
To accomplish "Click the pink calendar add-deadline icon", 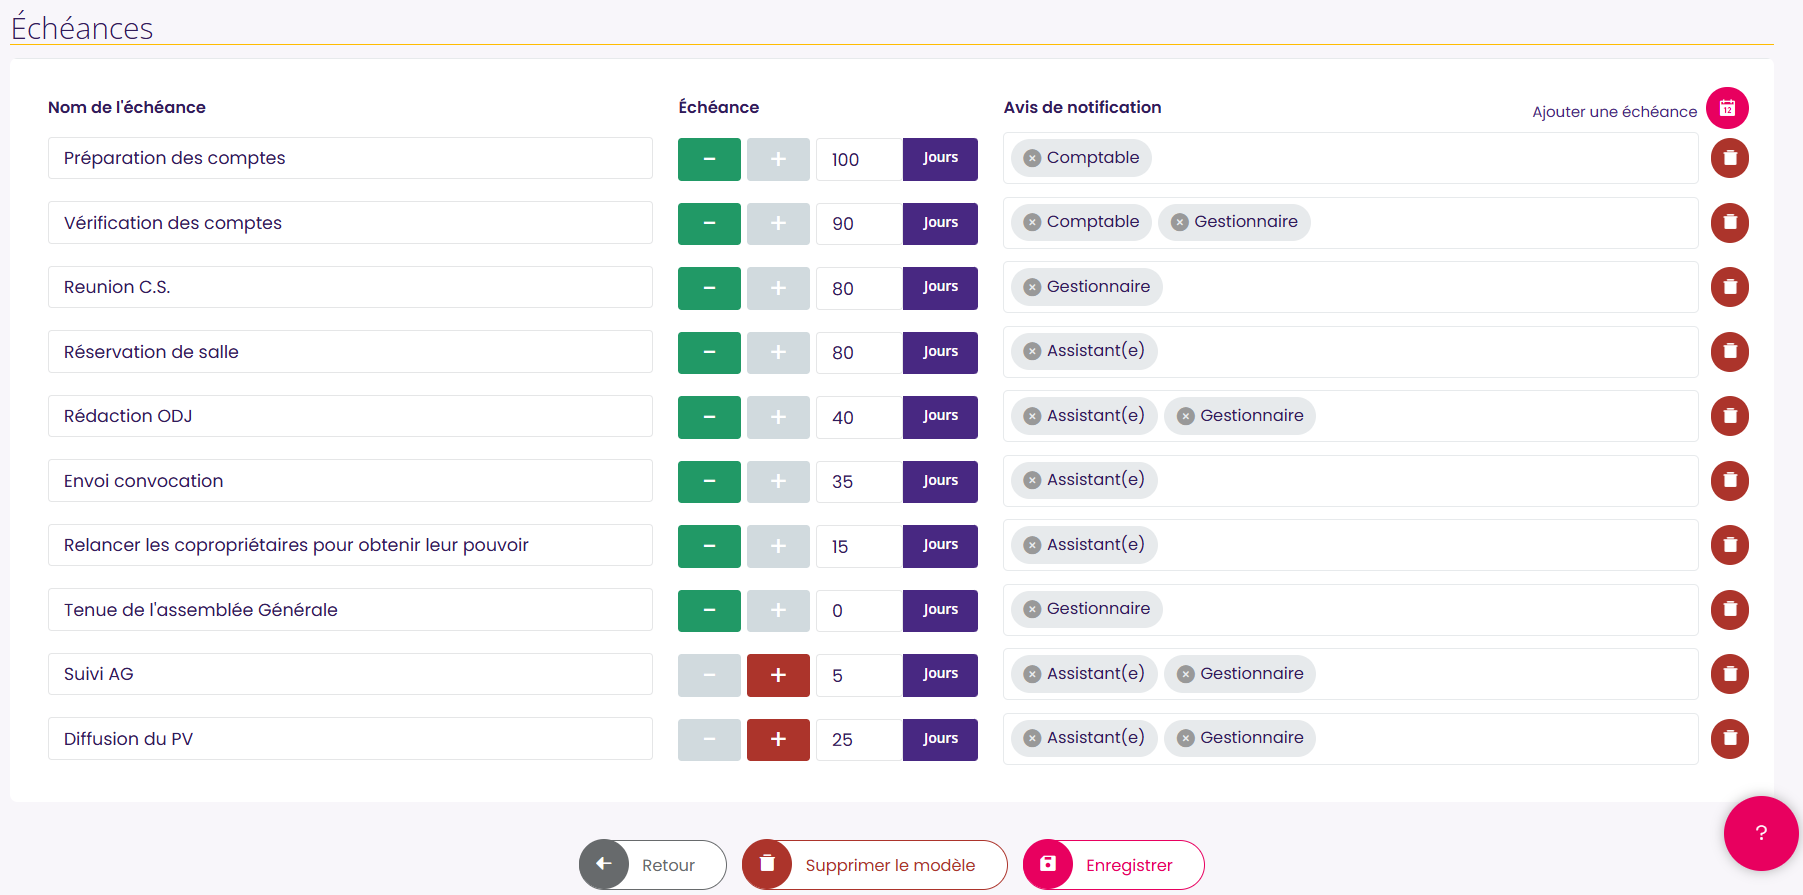I will pos(1727,108).
